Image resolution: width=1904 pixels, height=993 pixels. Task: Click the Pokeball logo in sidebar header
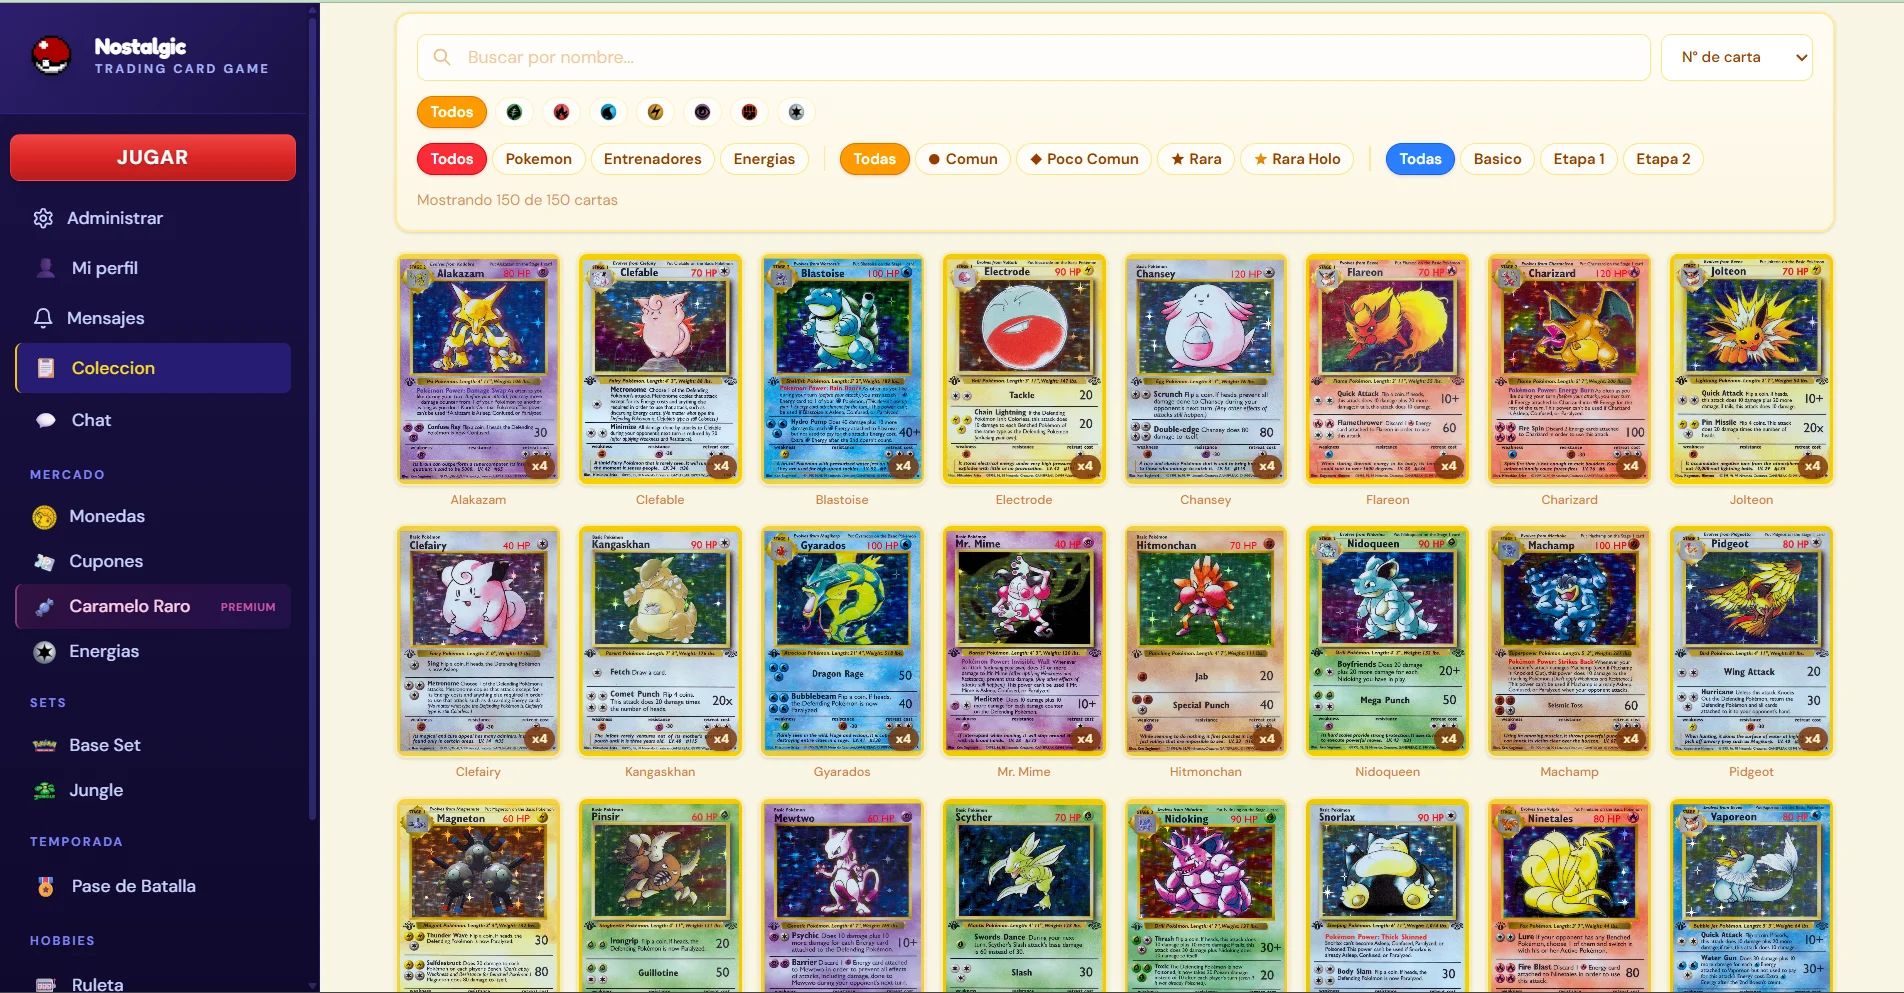(x=51, y=56)
